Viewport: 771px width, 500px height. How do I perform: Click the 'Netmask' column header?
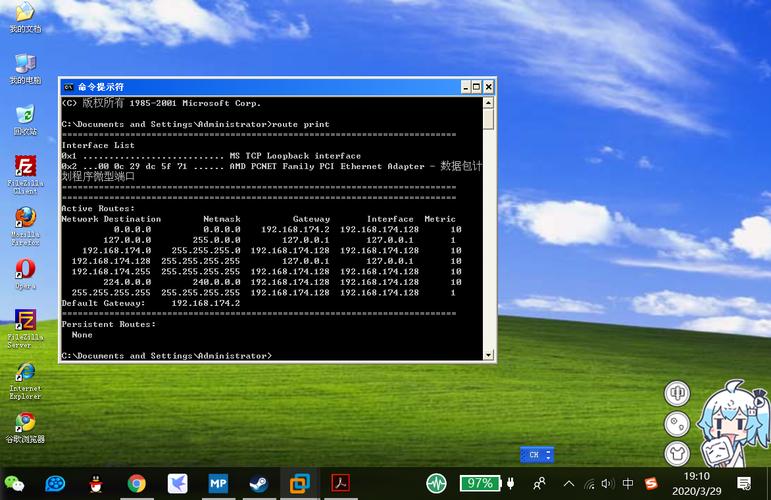click(222, 219)
